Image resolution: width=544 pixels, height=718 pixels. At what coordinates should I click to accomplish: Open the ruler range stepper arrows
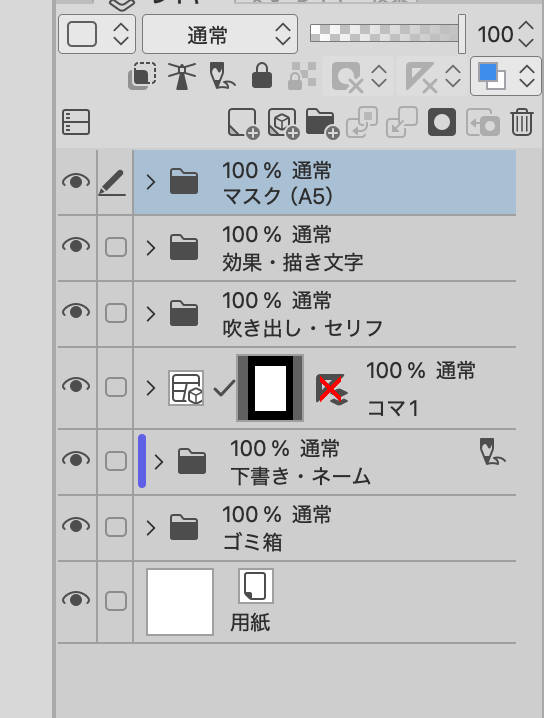click(453, 76)
